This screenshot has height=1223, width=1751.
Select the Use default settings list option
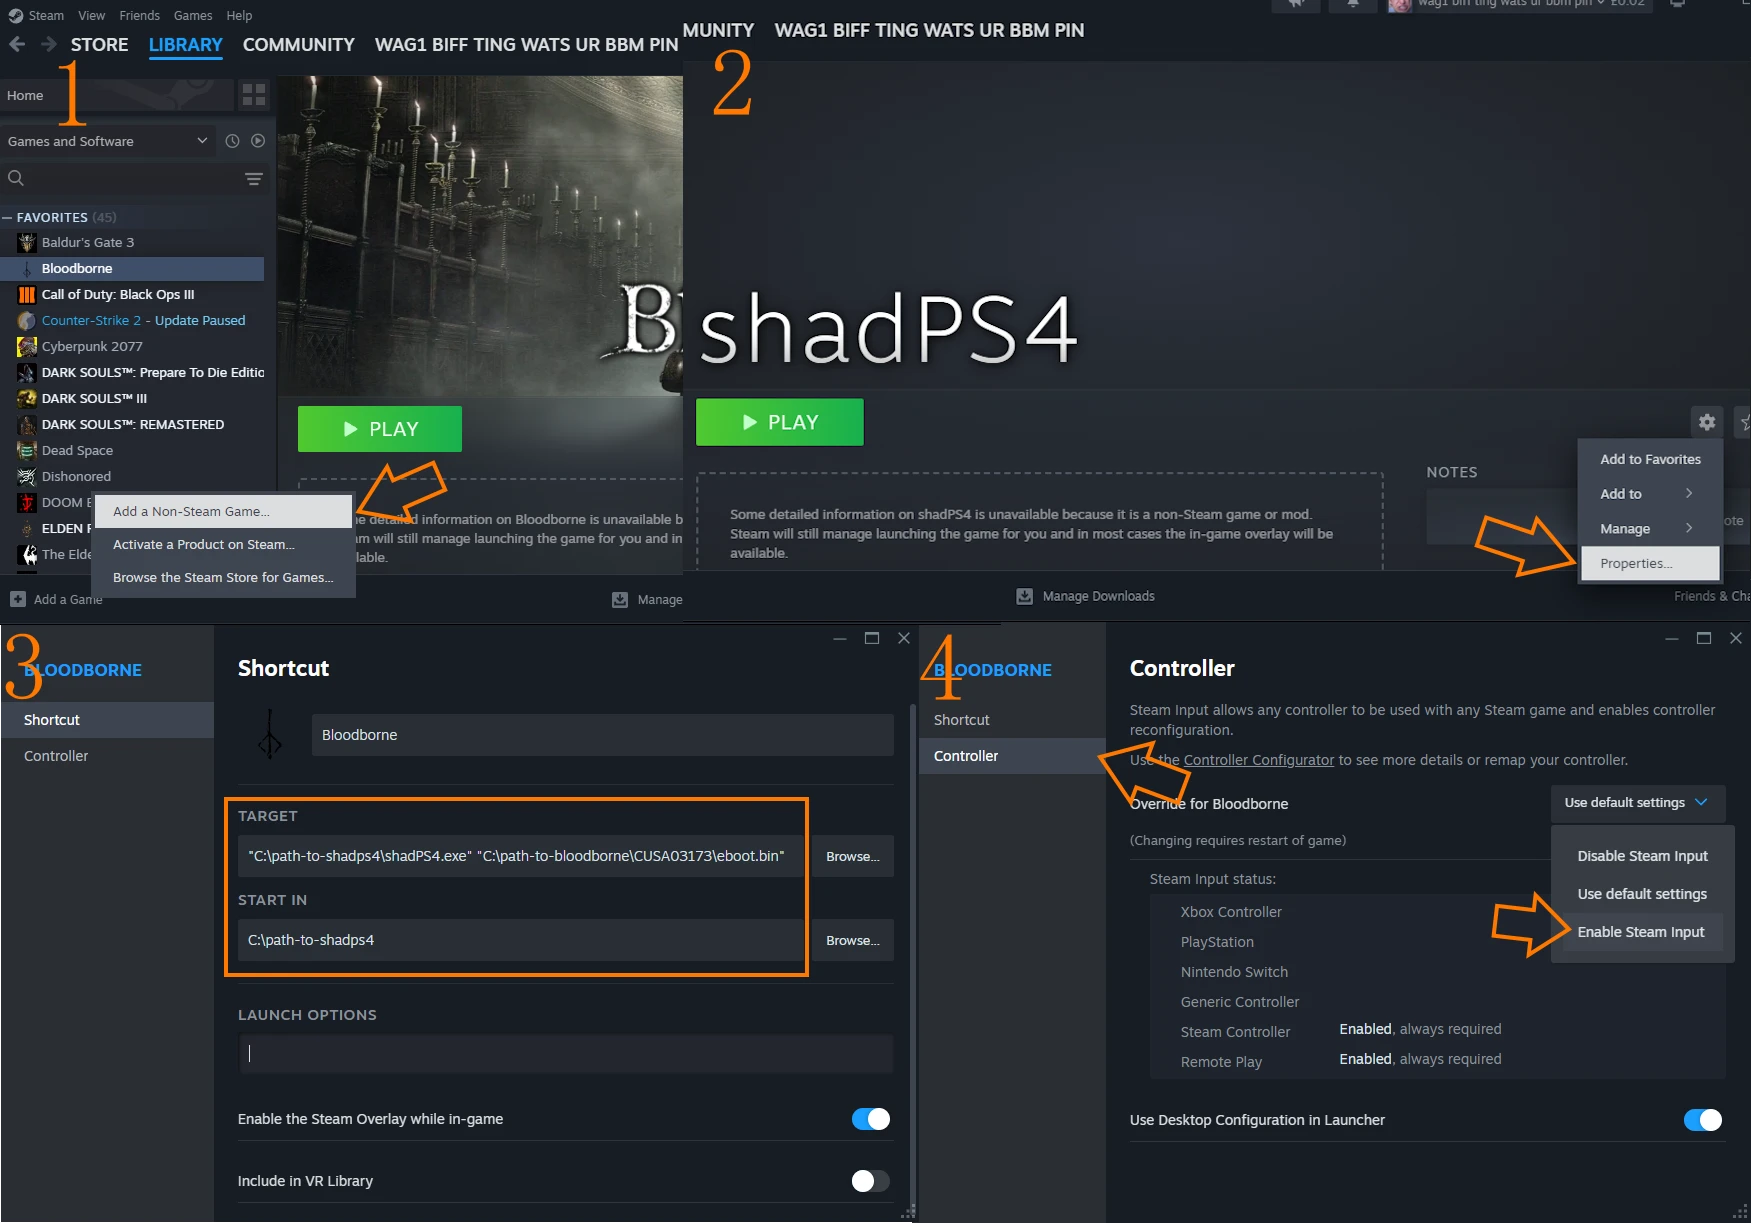coord(1642,894)
